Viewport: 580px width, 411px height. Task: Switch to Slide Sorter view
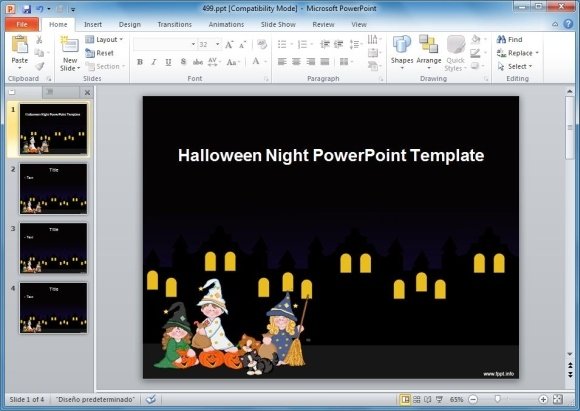[417, 399]
